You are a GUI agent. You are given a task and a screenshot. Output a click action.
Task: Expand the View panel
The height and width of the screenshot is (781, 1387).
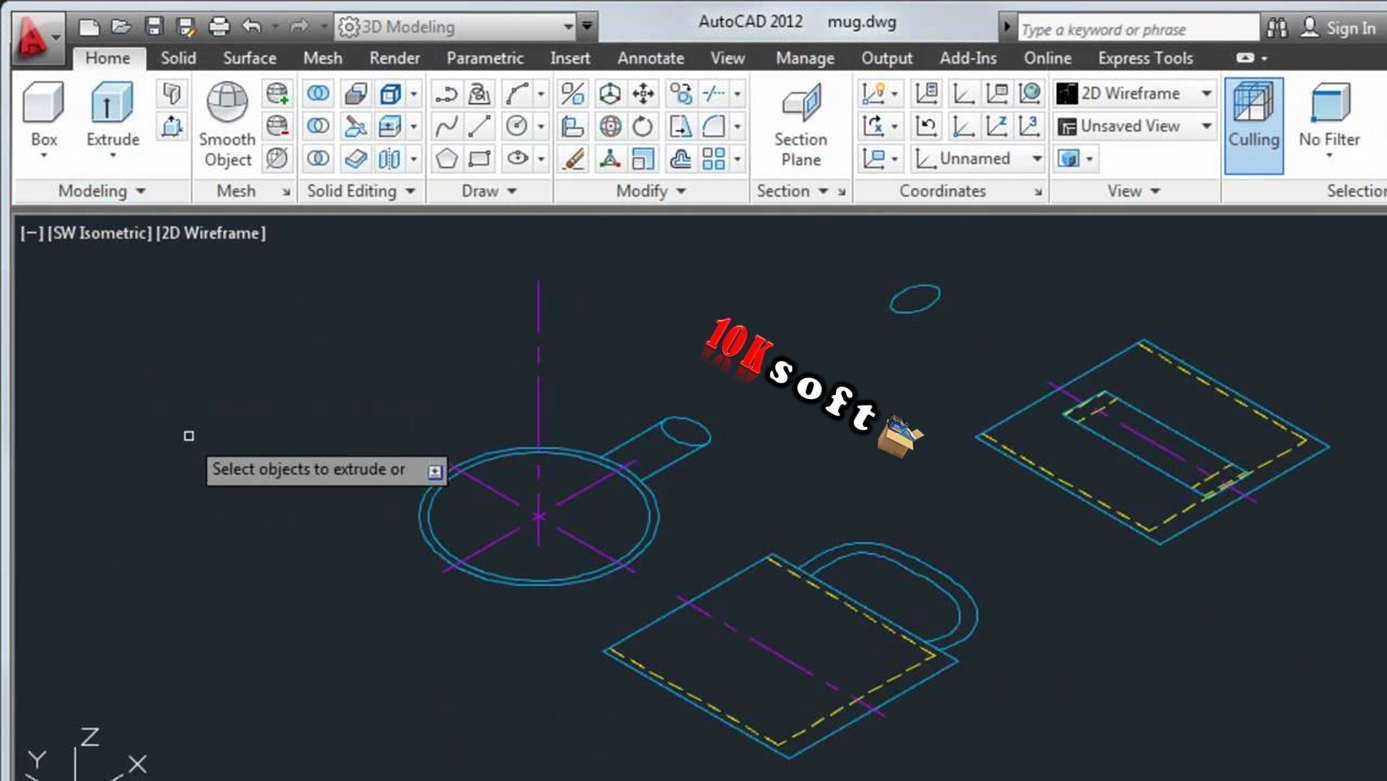pyautogui.click(x=1133, y=191)
